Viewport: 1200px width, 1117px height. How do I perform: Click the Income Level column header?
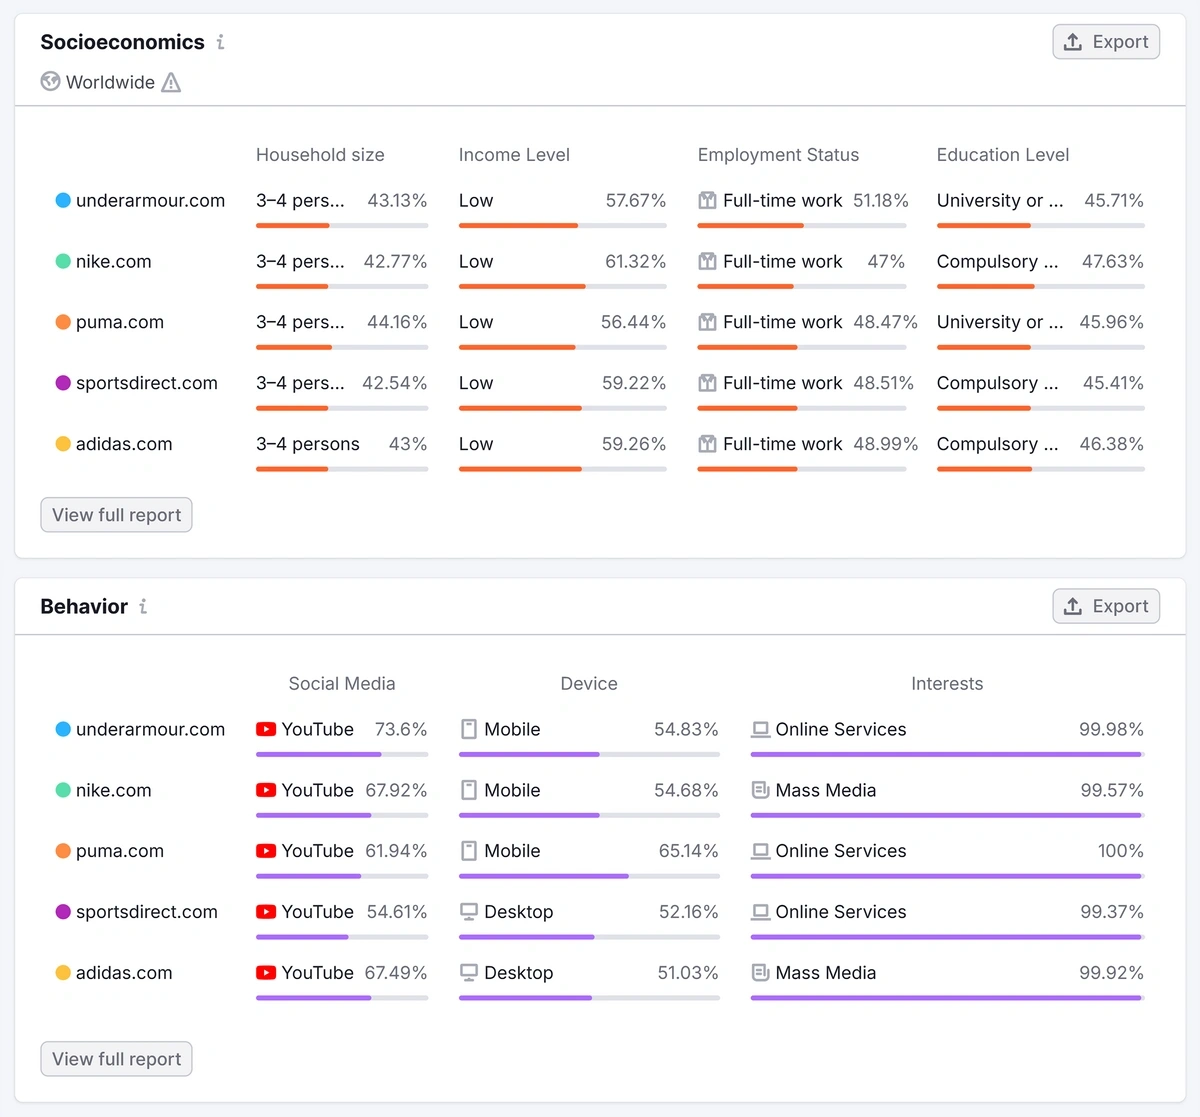pos(514,155)
